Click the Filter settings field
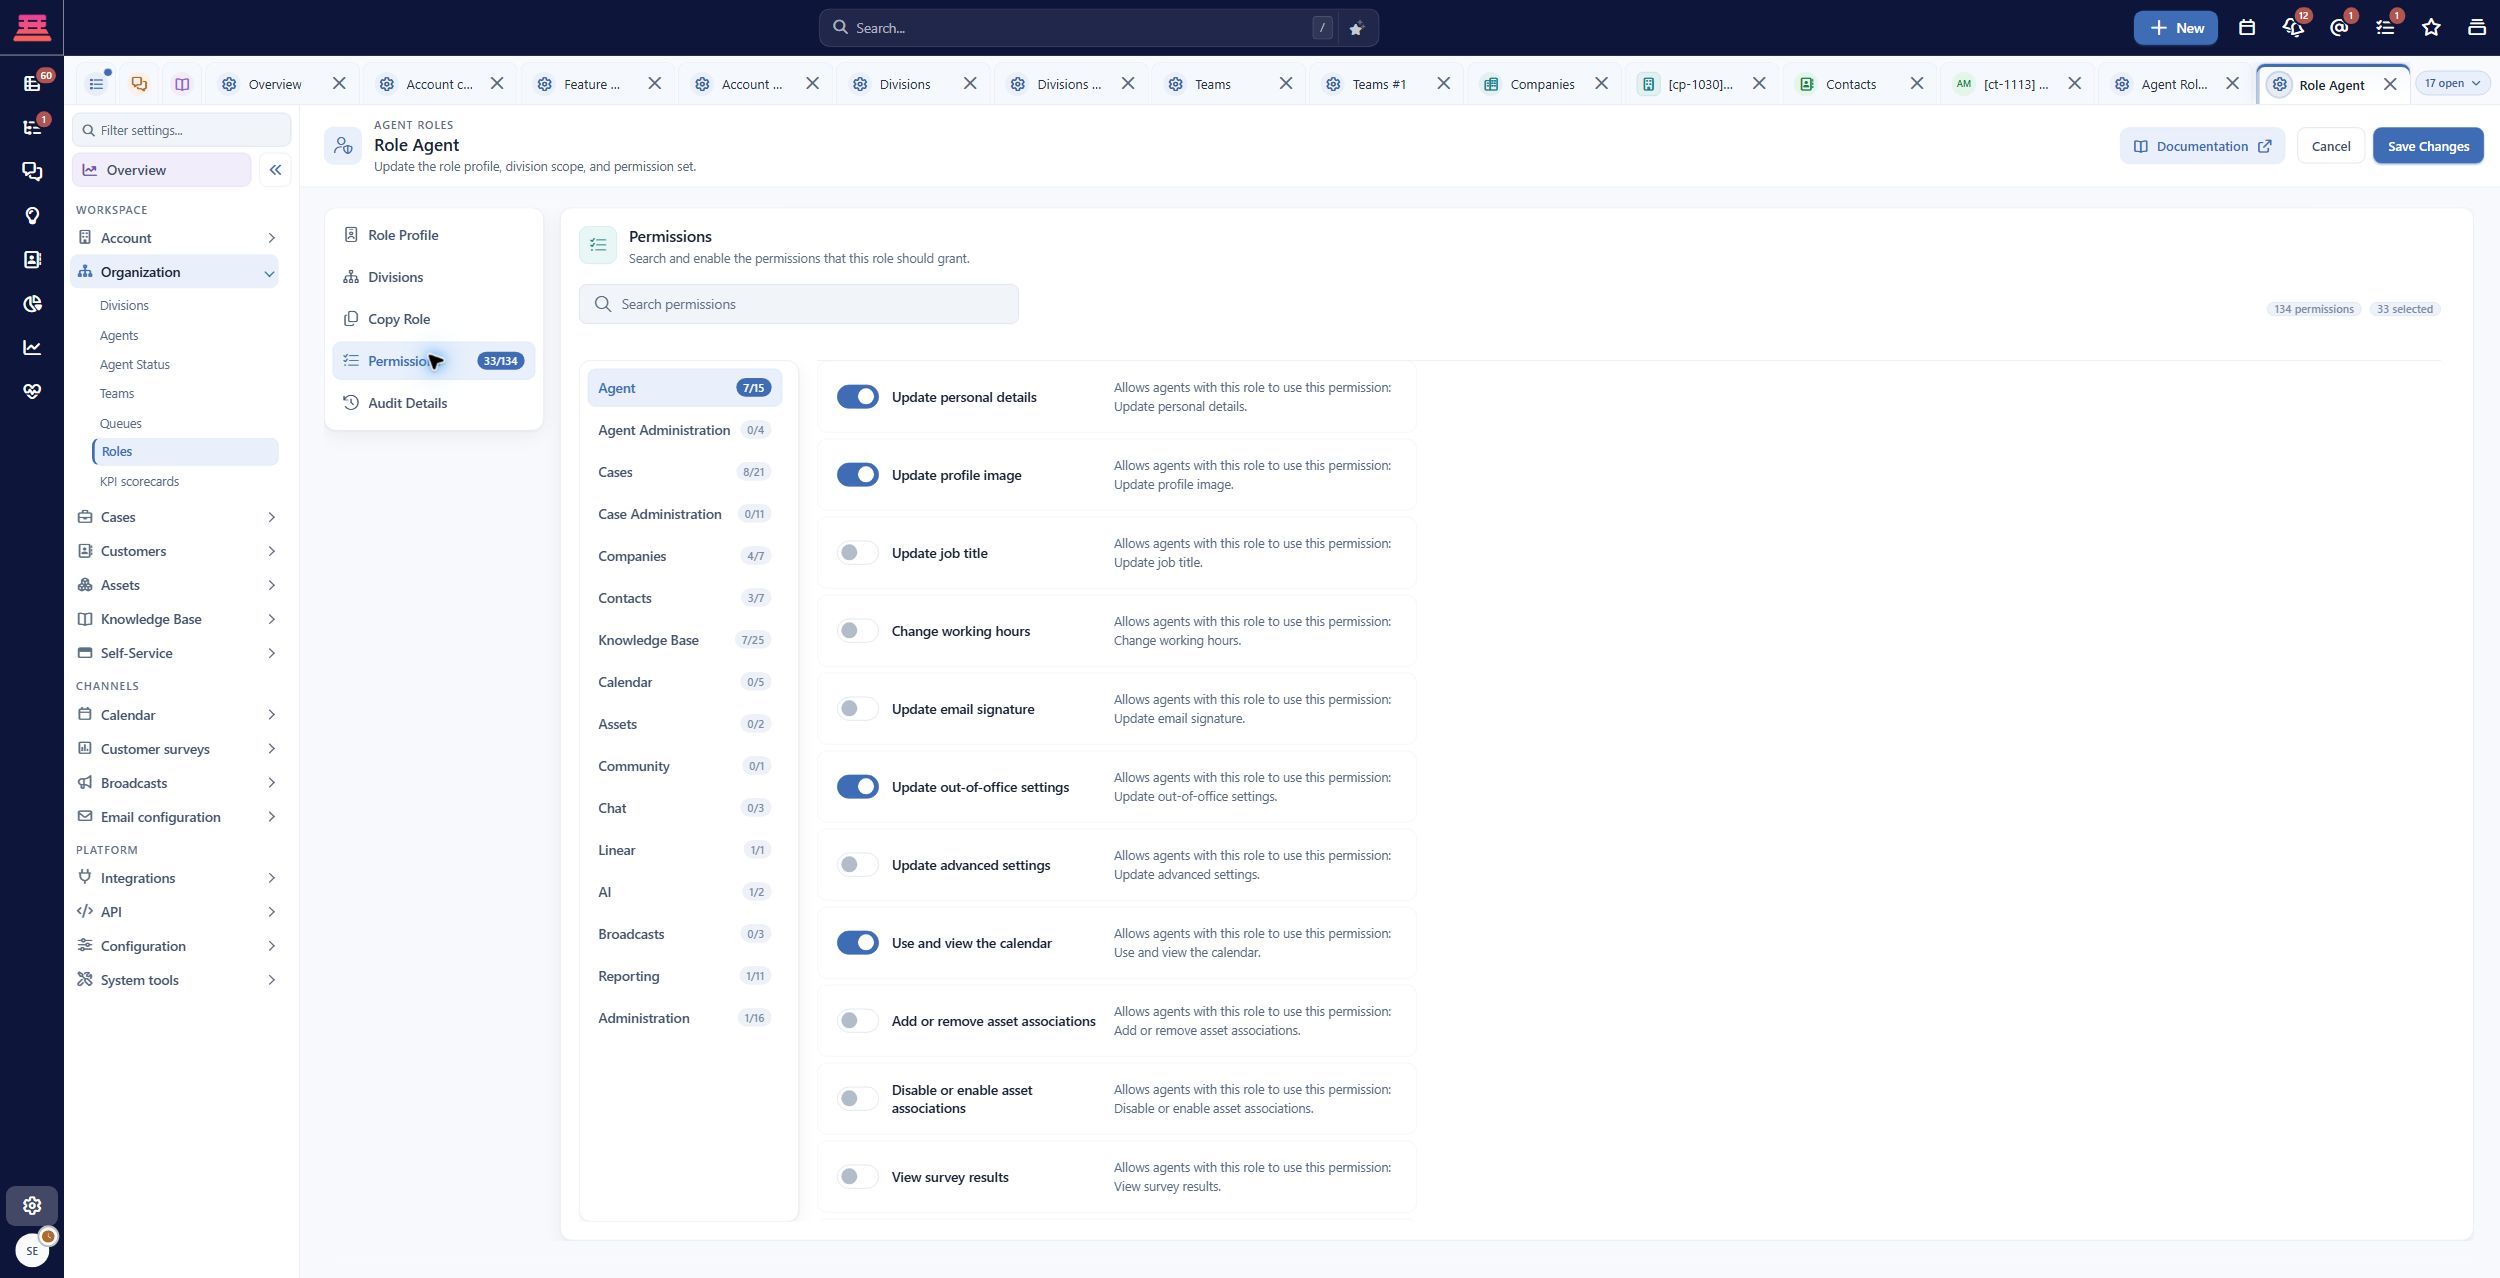The width and height of the screenshot is (2500, 1278). coord(181,130)
